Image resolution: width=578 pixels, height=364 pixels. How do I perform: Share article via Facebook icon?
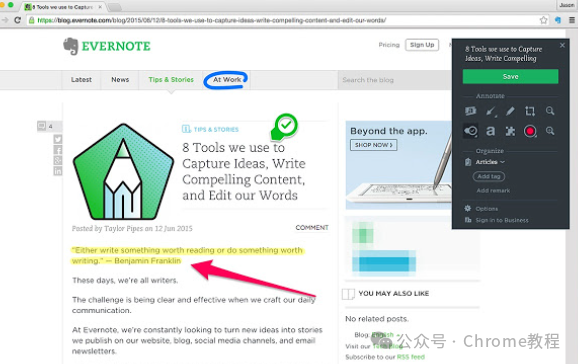58,150
